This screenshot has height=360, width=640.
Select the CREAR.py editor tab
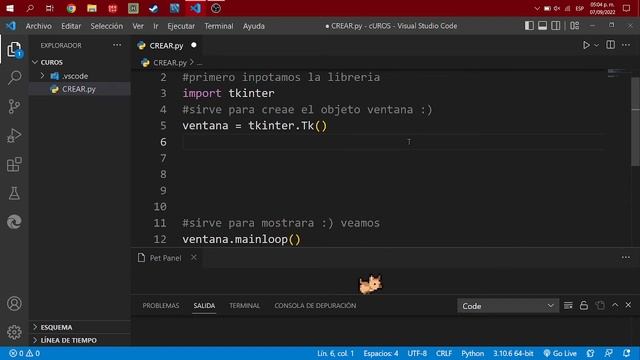[x=167, y=45]
